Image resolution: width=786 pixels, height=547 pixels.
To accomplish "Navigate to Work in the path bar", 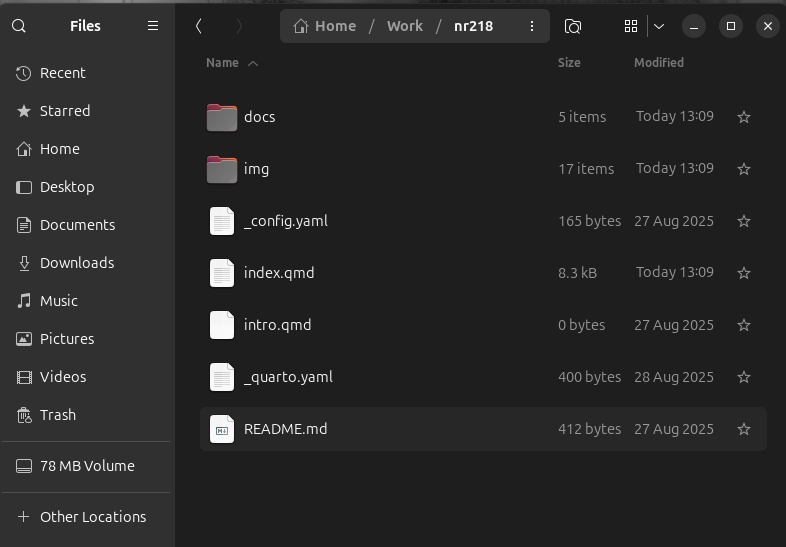I will [x=405, y=26].
